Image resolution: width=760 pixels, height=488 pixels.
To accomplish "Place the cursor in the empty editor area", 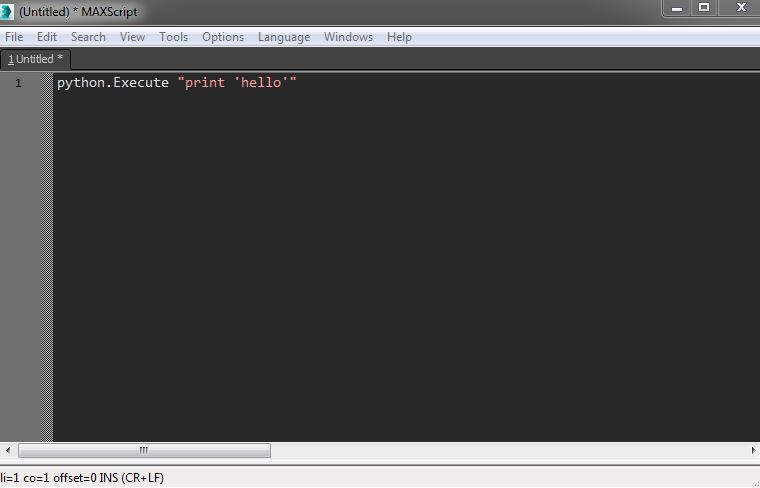I will [x=406, y=267].
